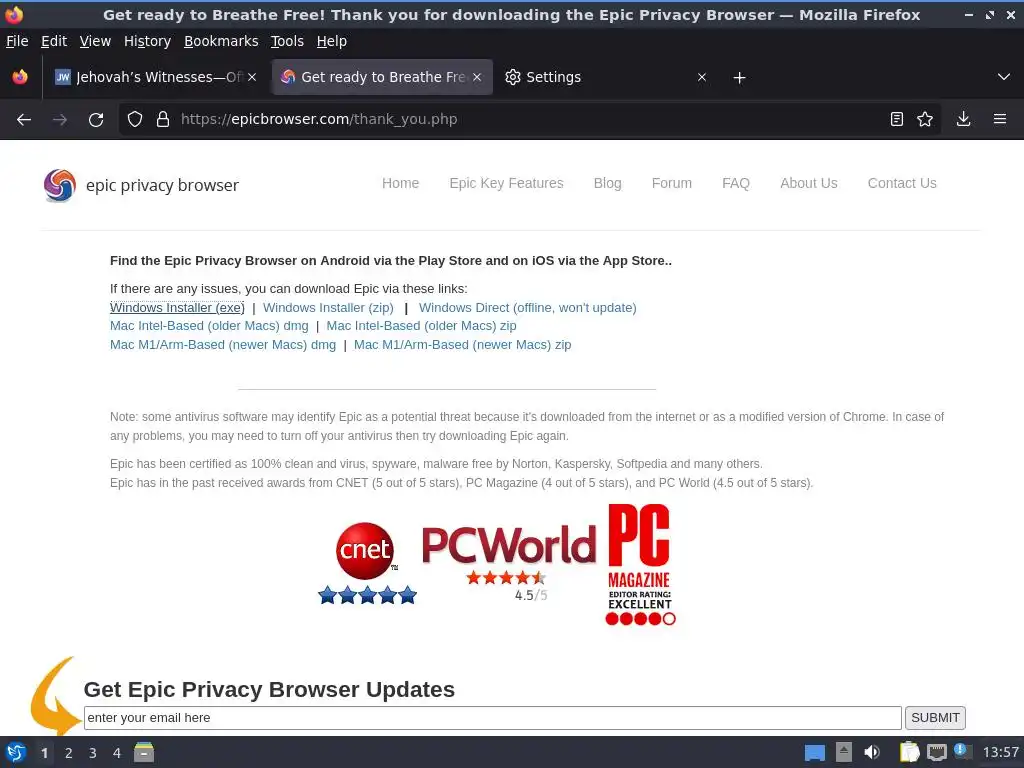Click the cnet five-star award image

click(x=367, y=563)
